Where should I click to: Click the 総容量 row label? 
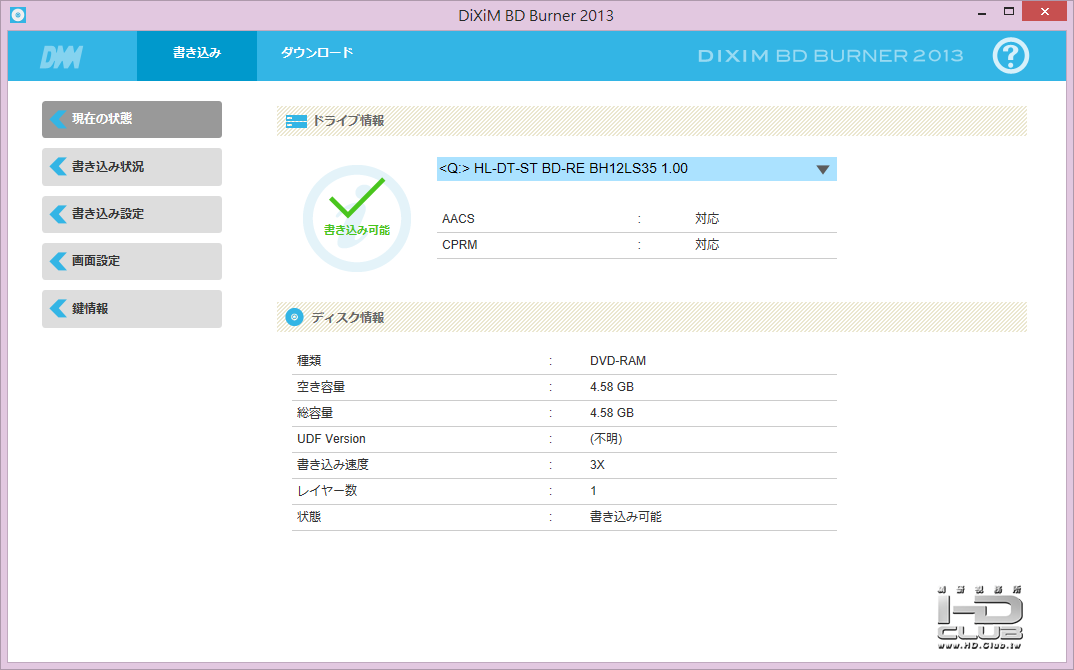[x=315, y=412]
